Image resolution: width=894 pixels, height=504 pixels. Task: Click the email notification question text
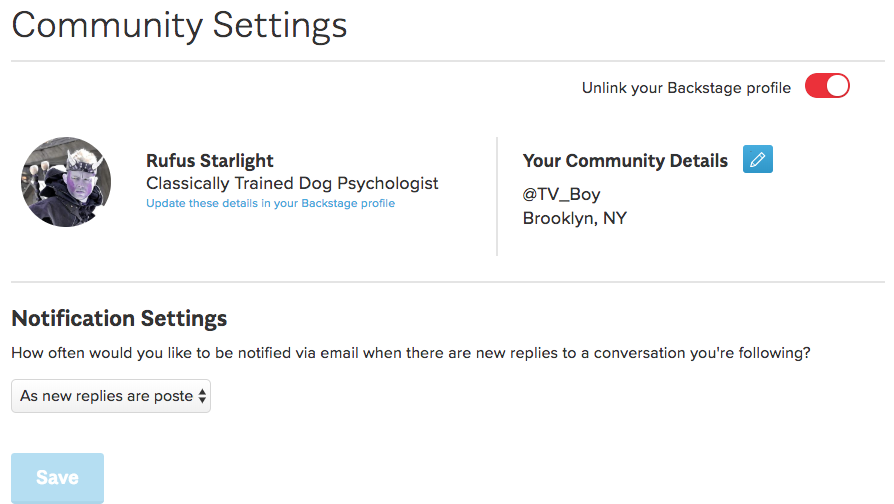pos(410,353)
